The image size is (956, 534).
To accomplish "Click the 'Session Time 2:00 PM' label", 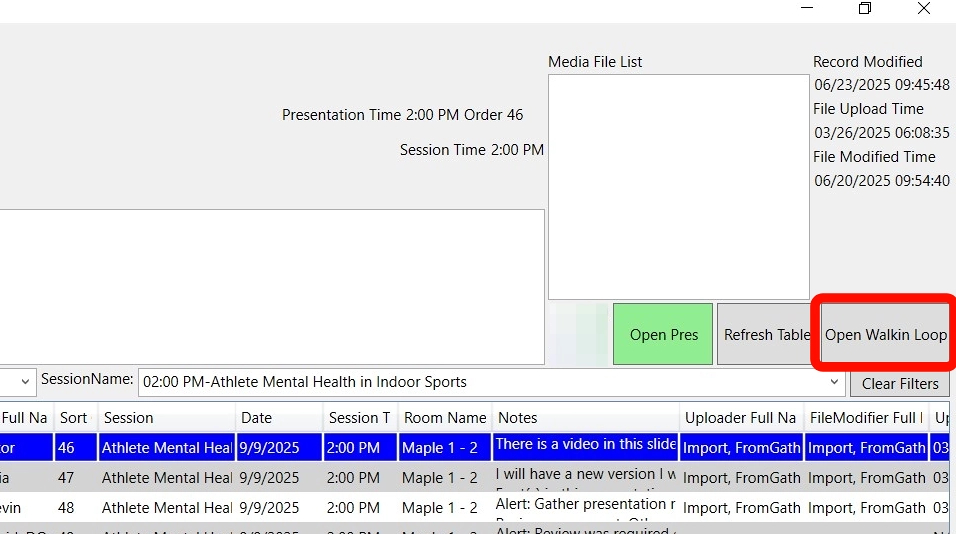I will point(471,150).
